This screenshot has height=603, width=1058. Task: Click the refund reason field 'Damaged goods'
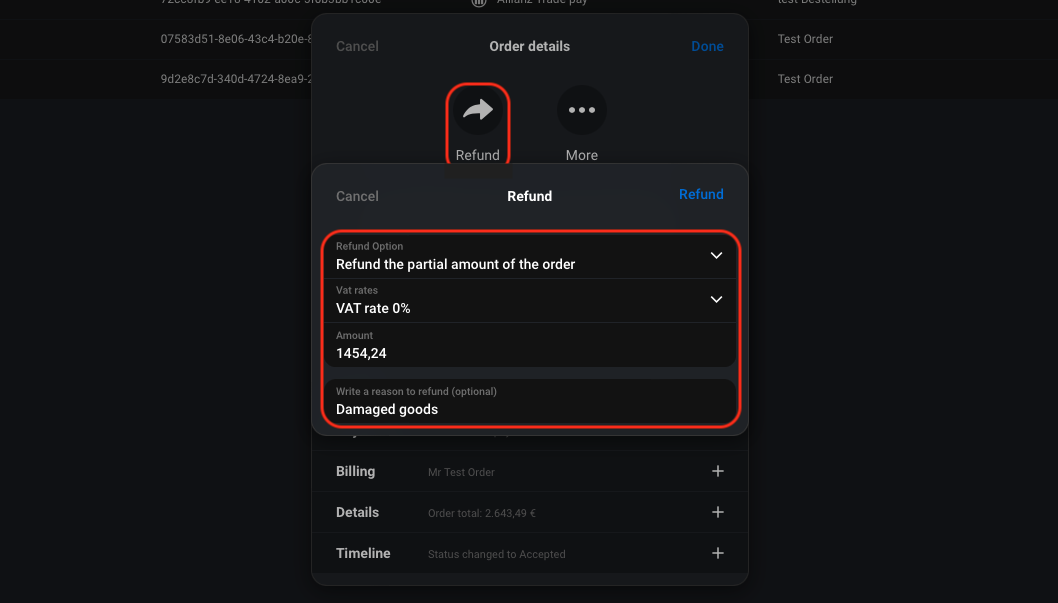coord(530,401)
